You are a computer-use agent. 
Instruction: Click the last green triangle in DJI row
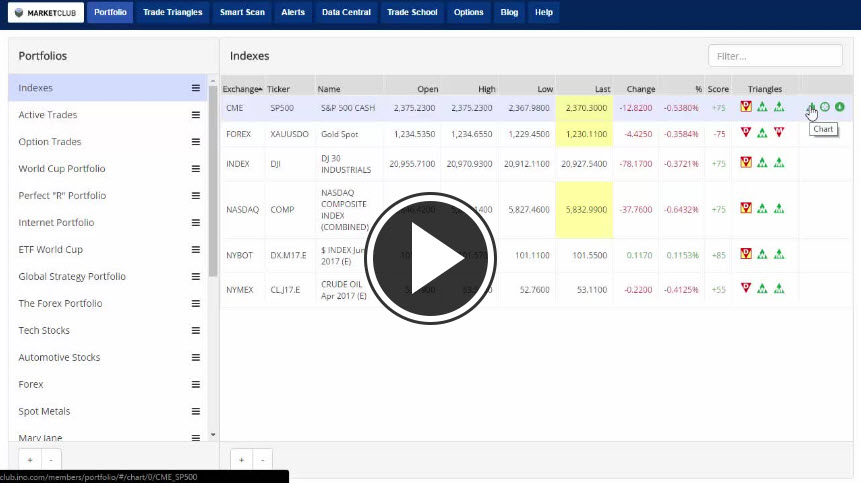[779, 162]
